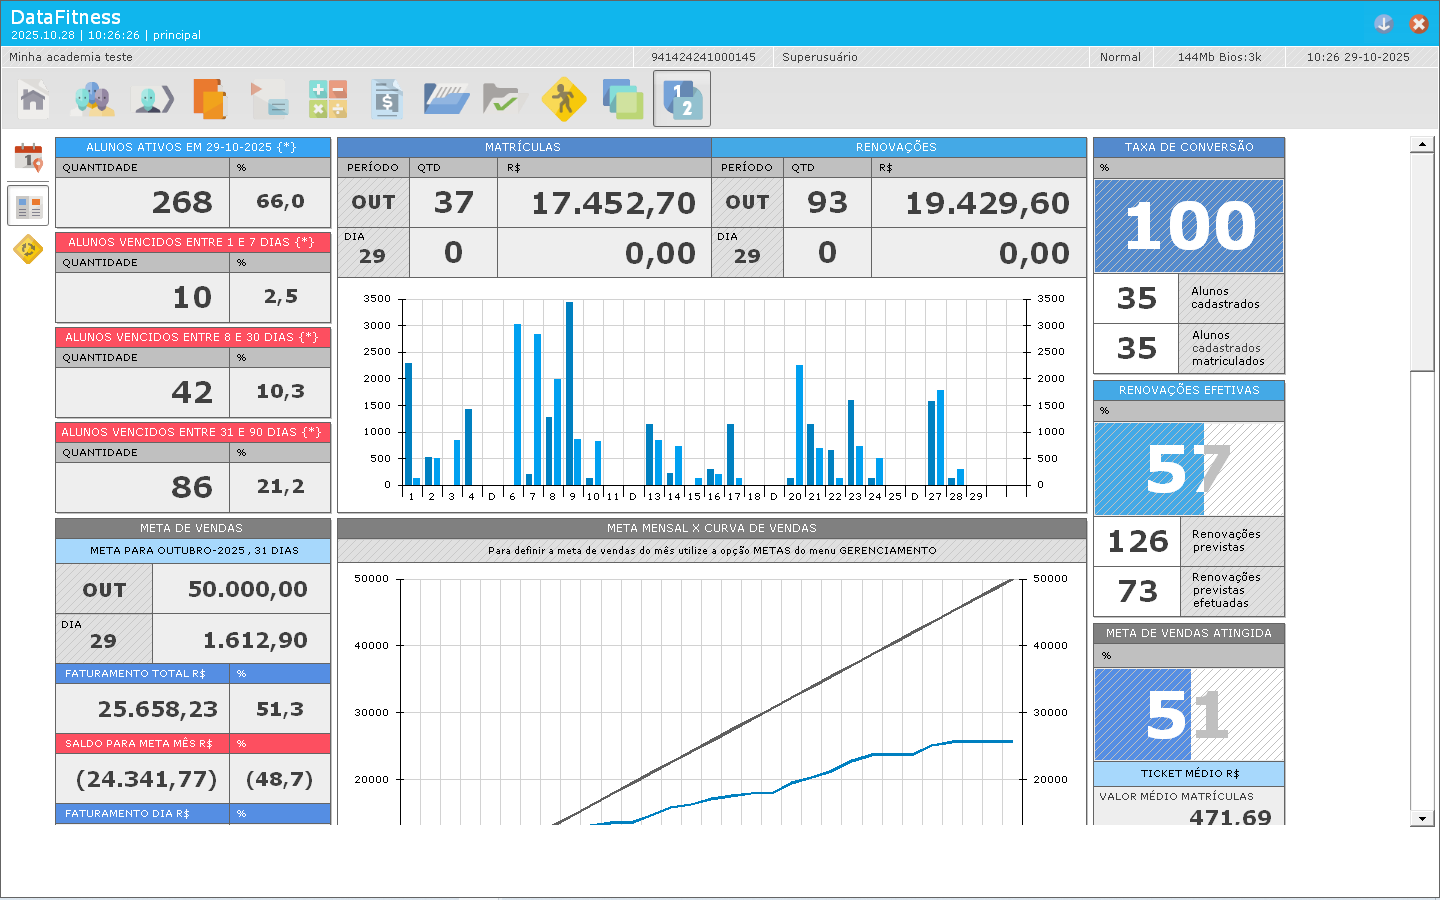Click the scrollbar up arrow at top right
This screenshot has height=900, width=1440.
(x=1422, y=145)
